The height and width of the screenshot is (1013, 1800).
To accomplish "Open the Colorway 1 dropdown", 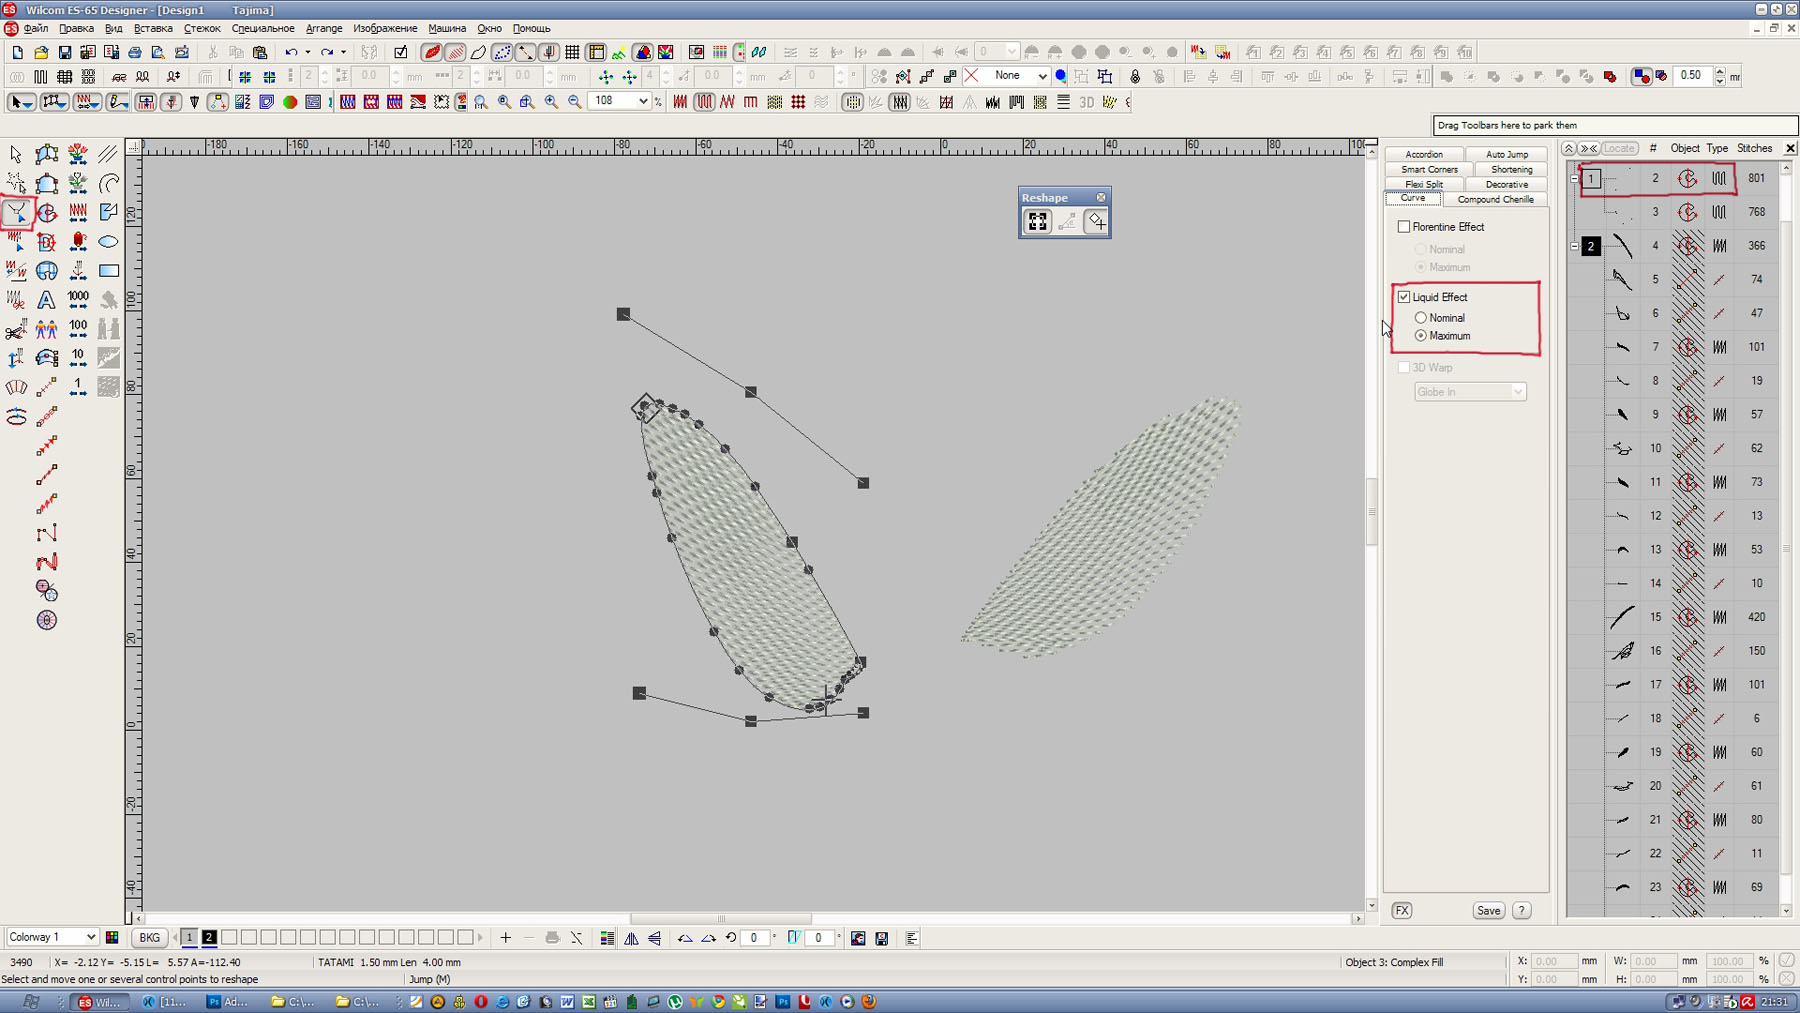I will 90,937.
